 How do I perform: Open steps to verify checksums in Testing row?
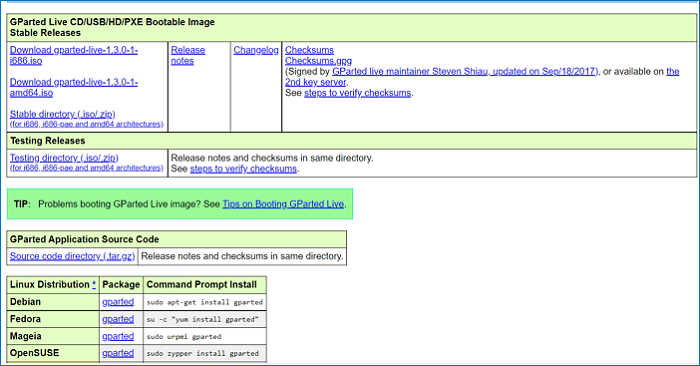point(243,169)
